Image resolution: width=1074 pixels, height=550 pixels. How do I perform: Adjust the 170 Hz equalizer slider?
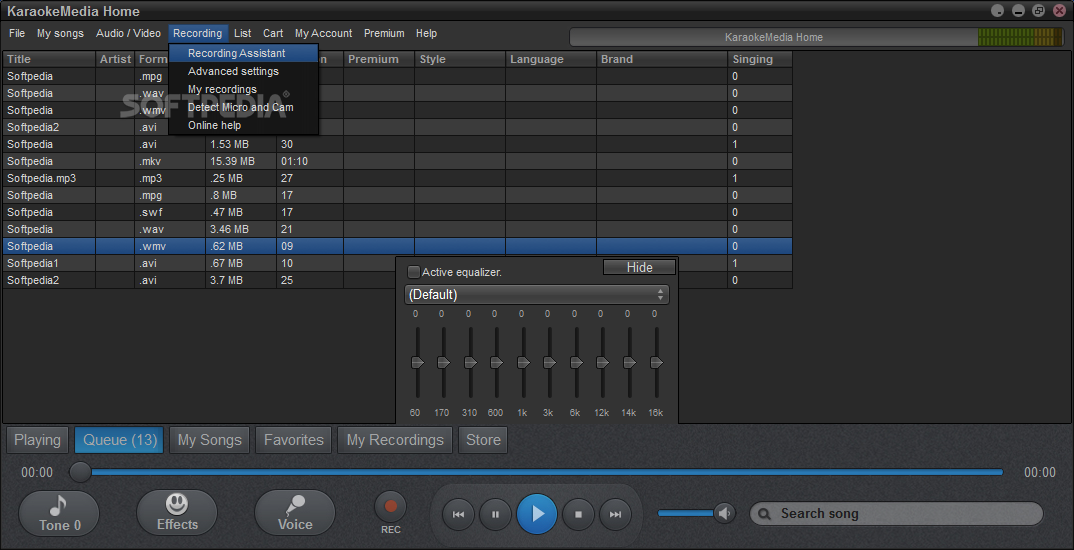tap(444, 362)
